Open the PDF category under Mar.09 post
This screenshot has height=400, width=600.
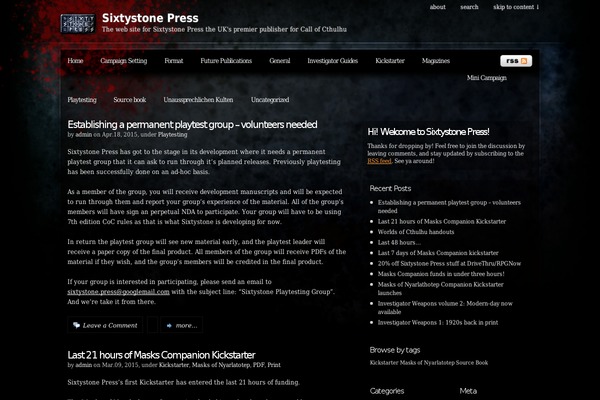(x=259, y=365)
